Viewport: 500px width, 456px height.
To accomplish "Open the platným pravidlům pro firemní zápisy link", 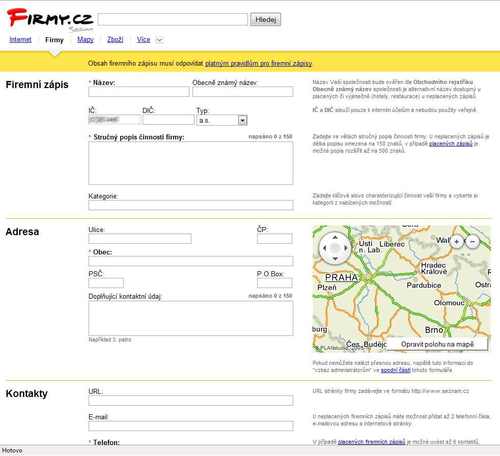I will tap(258, 63).
